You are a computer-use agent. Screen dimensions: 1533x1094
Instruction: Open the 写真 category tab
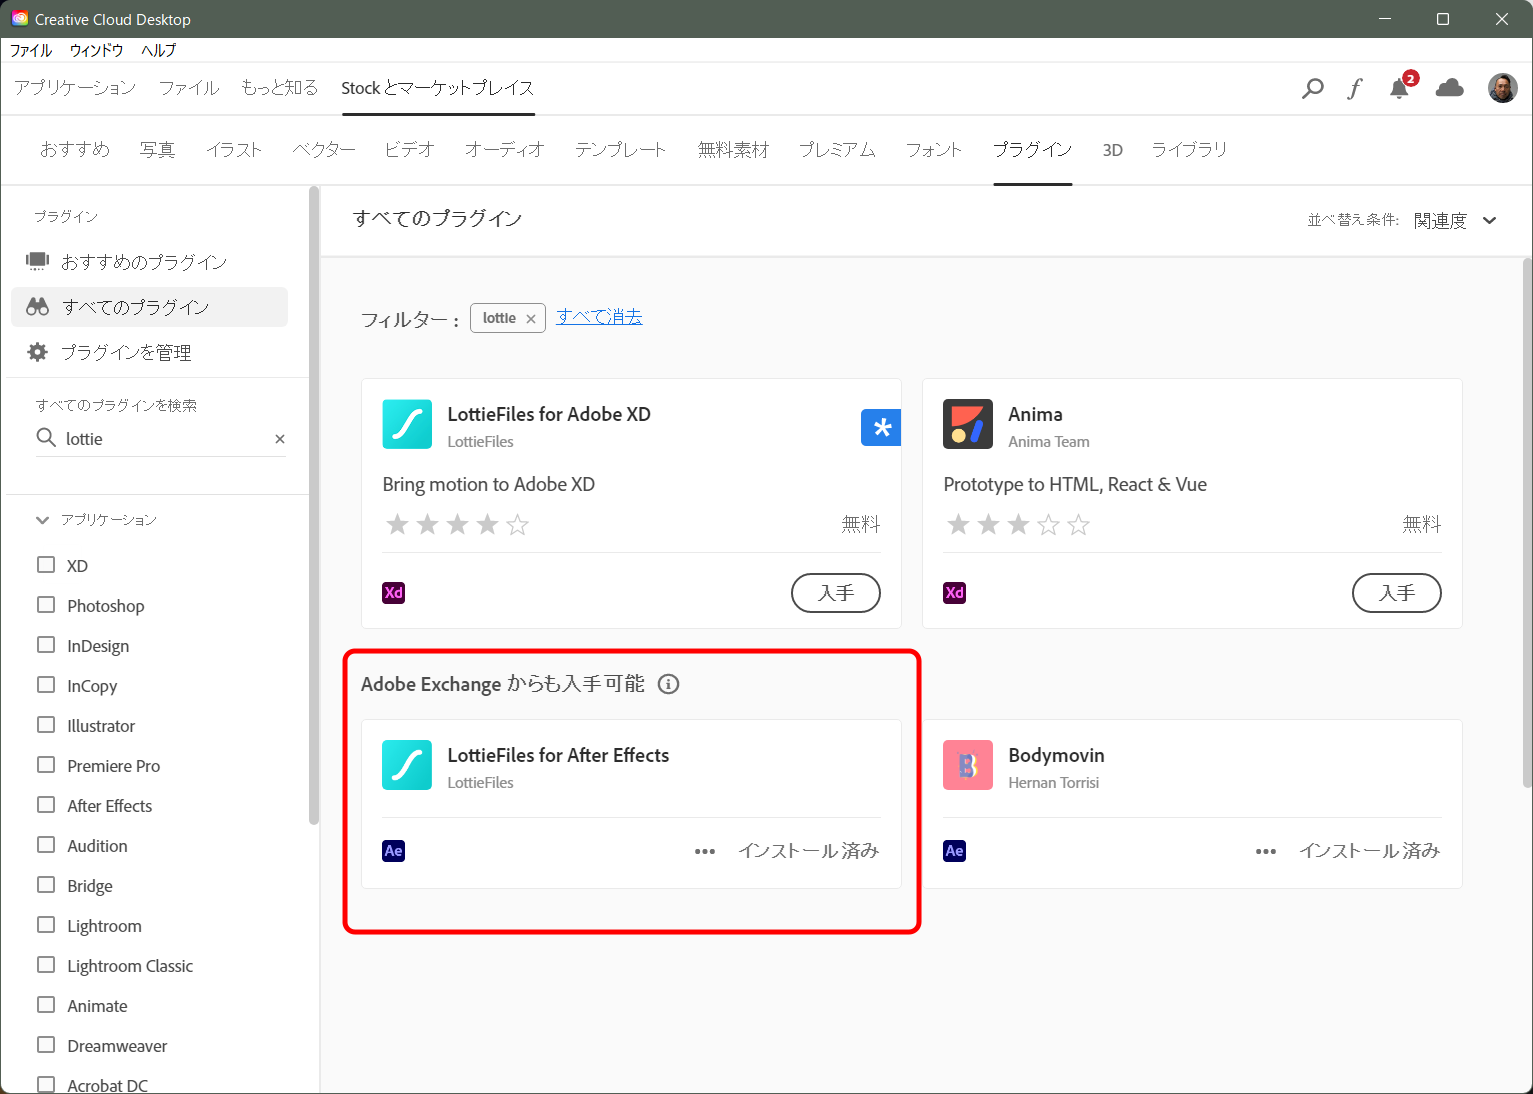tap(157, 150)
